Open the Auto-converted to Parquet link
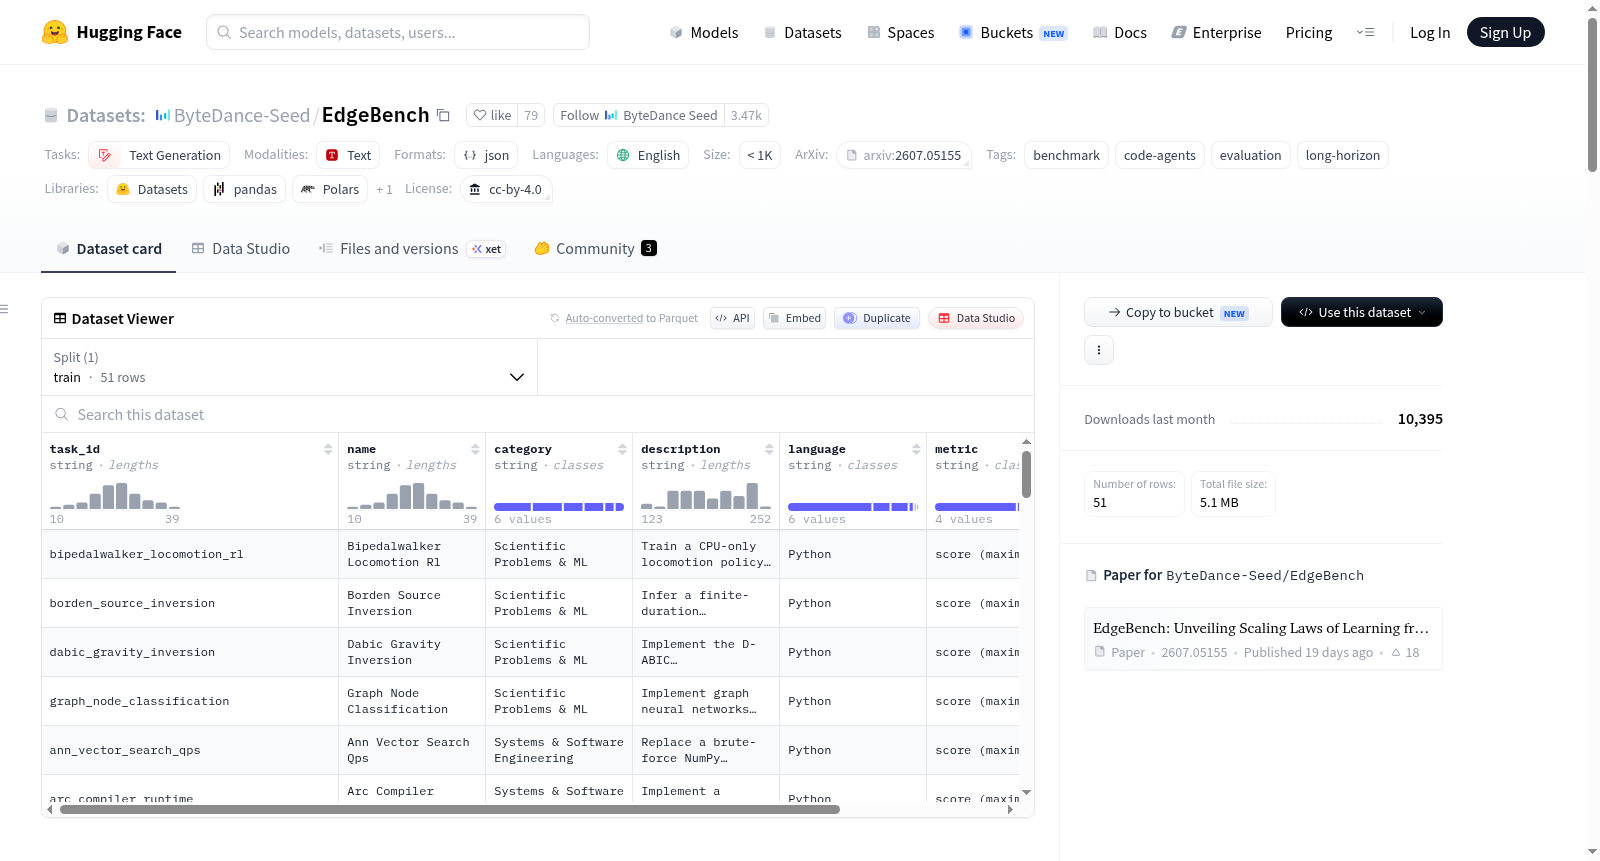Image resolution: width=1600 pixels, height=861 pixels. 631,318
